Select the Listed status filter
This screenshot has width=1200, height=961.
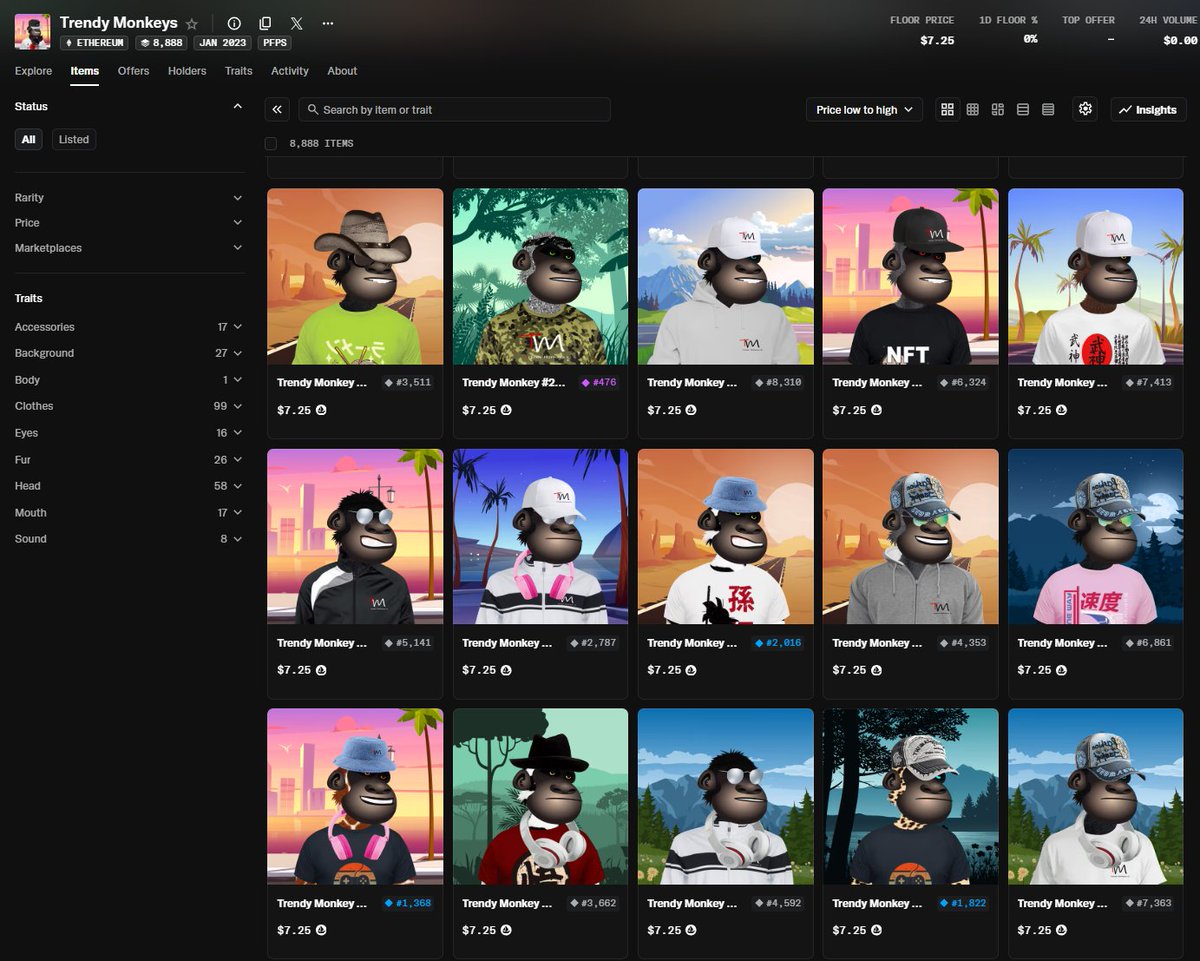point(74,139)
